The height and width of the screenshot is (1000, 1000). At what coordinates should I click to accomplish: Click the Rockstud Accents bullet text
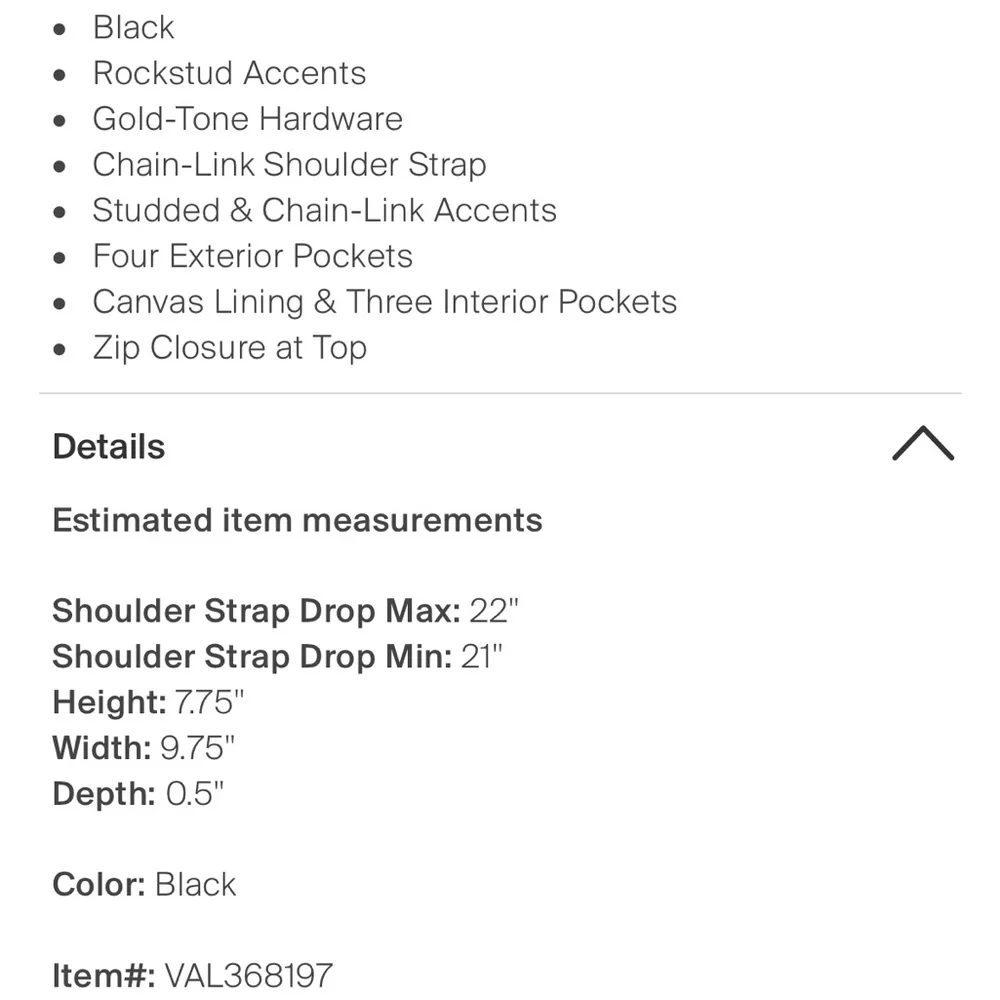pyautogui.click(x=229, y=73)
